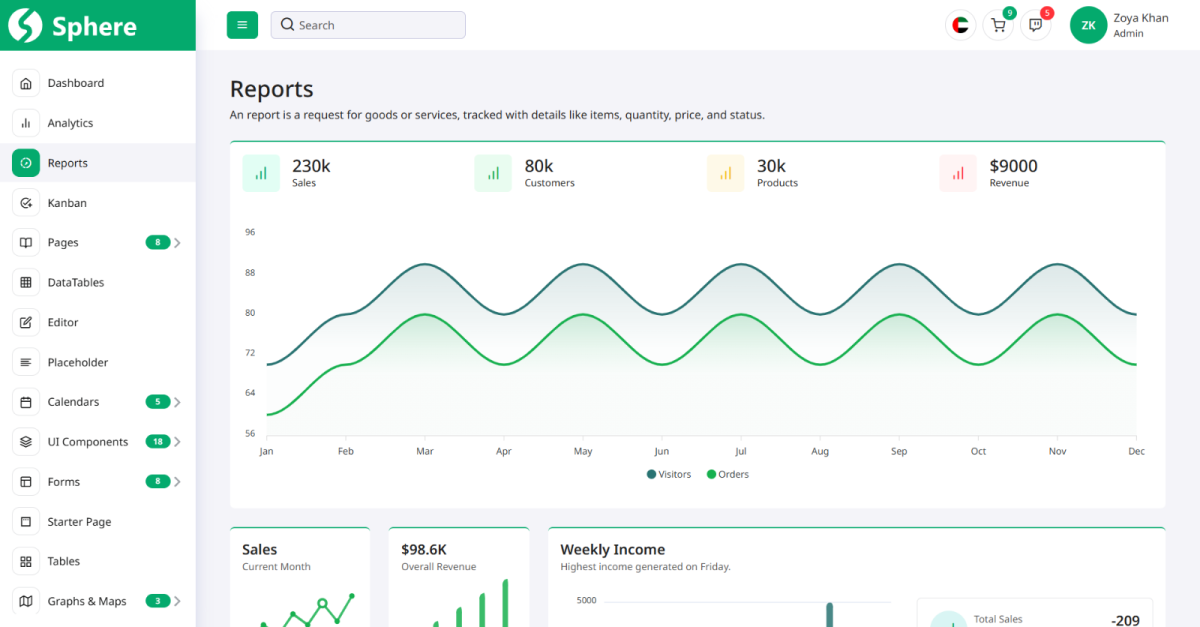This screenshot has height=627, width=1200.
Task: Toggle Orders series in chart legend
Action: tap(728, 474)
